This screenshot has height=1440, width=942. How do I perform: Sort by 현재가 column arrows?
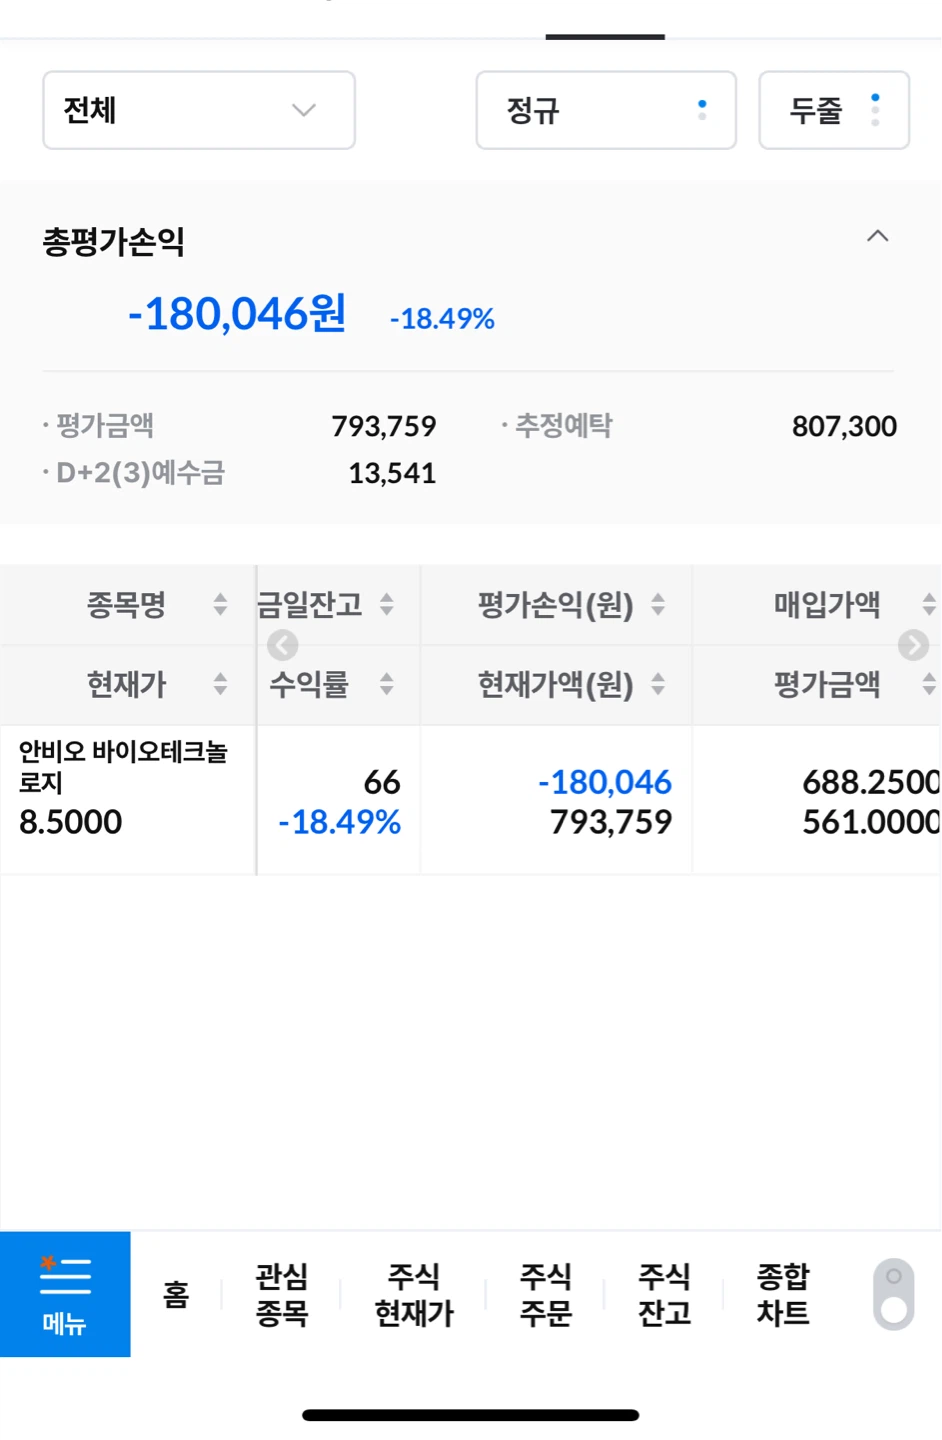tap(220, 684)
